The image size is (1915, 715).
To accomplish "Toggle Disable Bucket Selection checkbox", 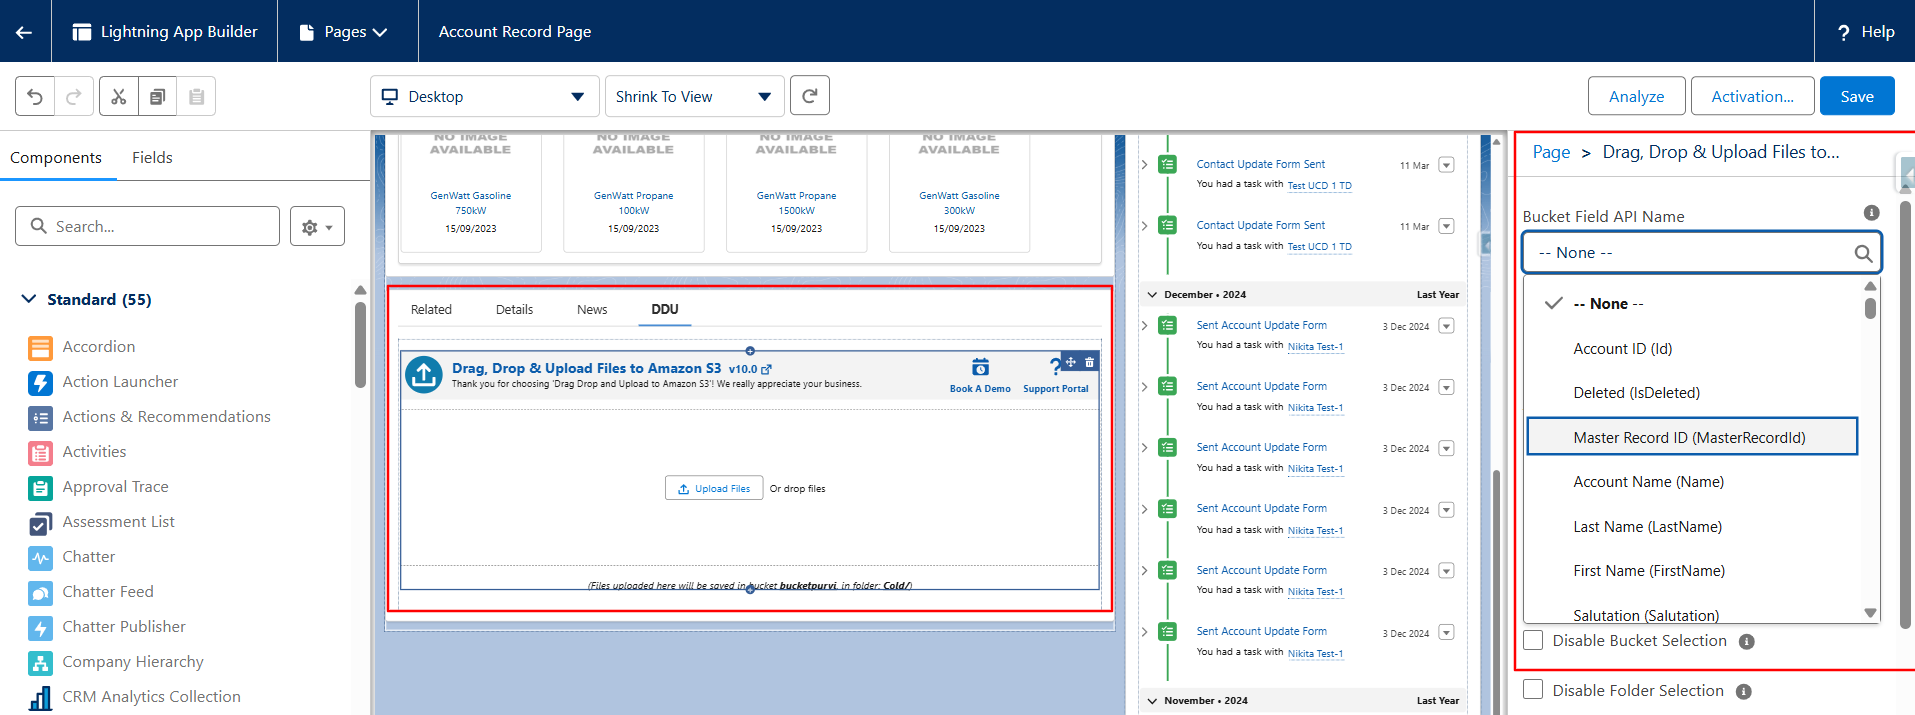I will (x=1533, y=640).
